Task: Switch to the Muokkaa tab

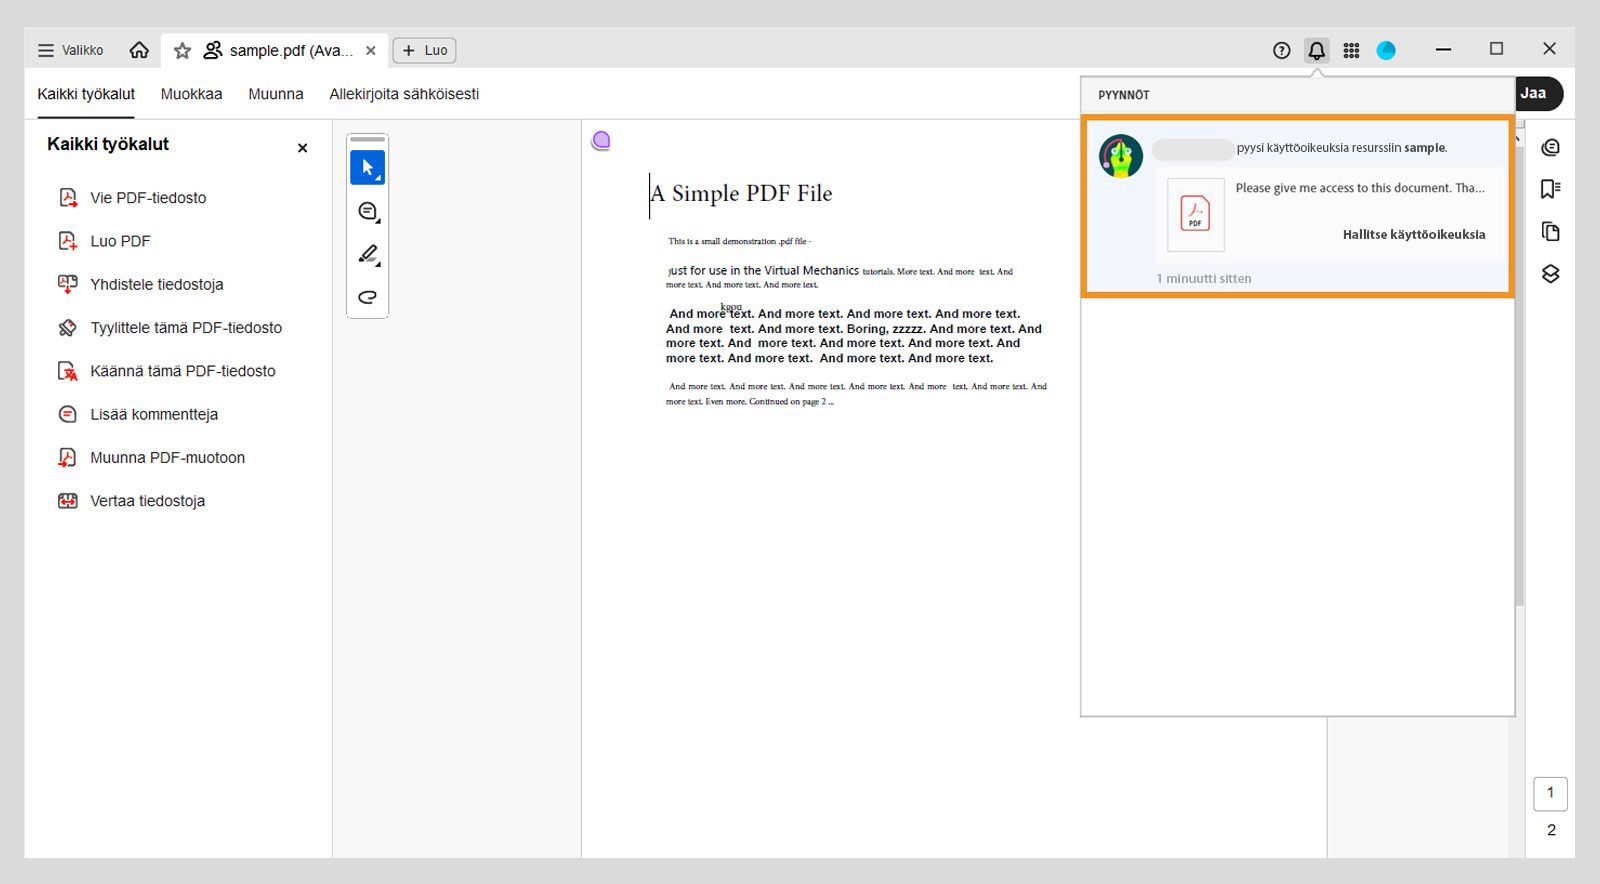Action: 192,94
